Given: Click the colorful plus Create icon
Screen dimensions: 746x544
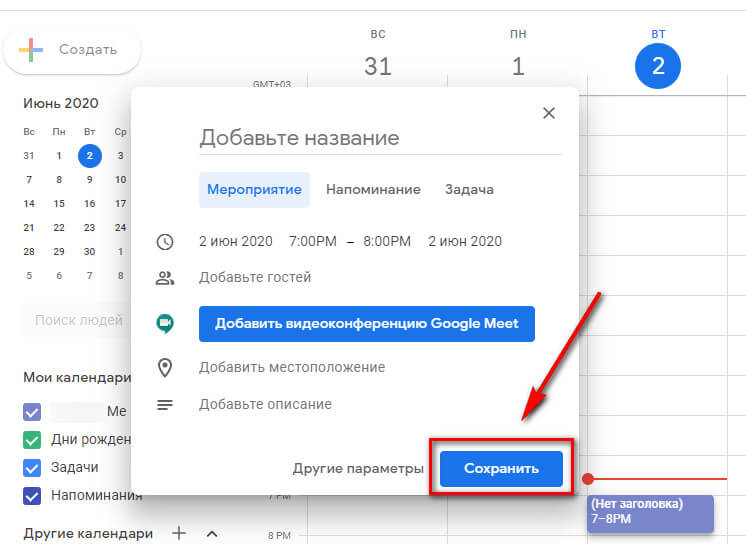Looking at the screenshot, I should tap(31, 50).
